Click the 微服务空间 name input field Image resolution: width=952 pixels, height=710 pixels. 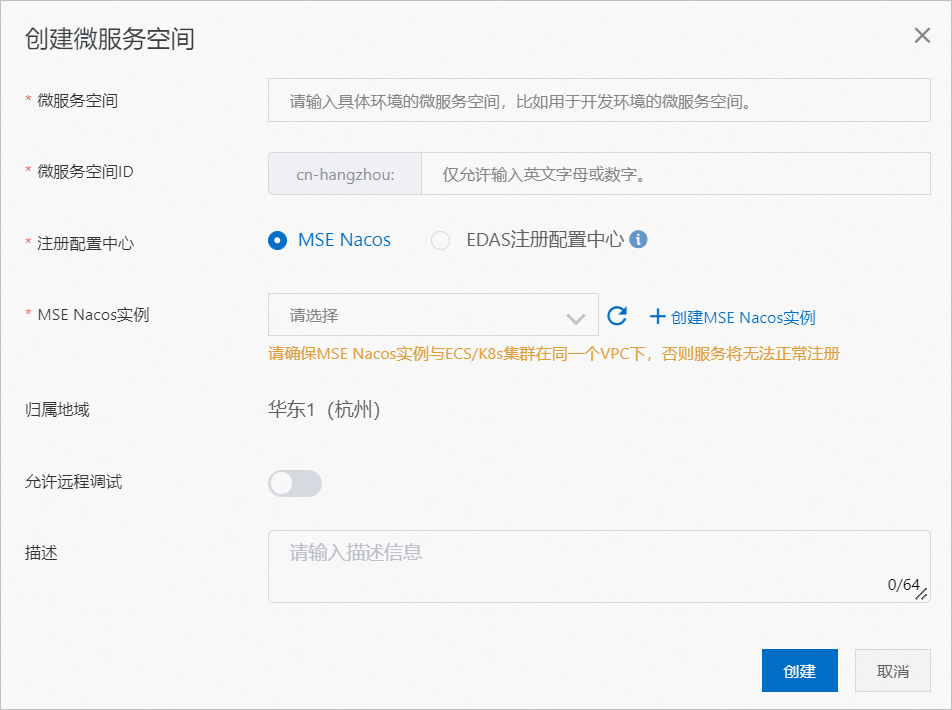pos(599,100)
